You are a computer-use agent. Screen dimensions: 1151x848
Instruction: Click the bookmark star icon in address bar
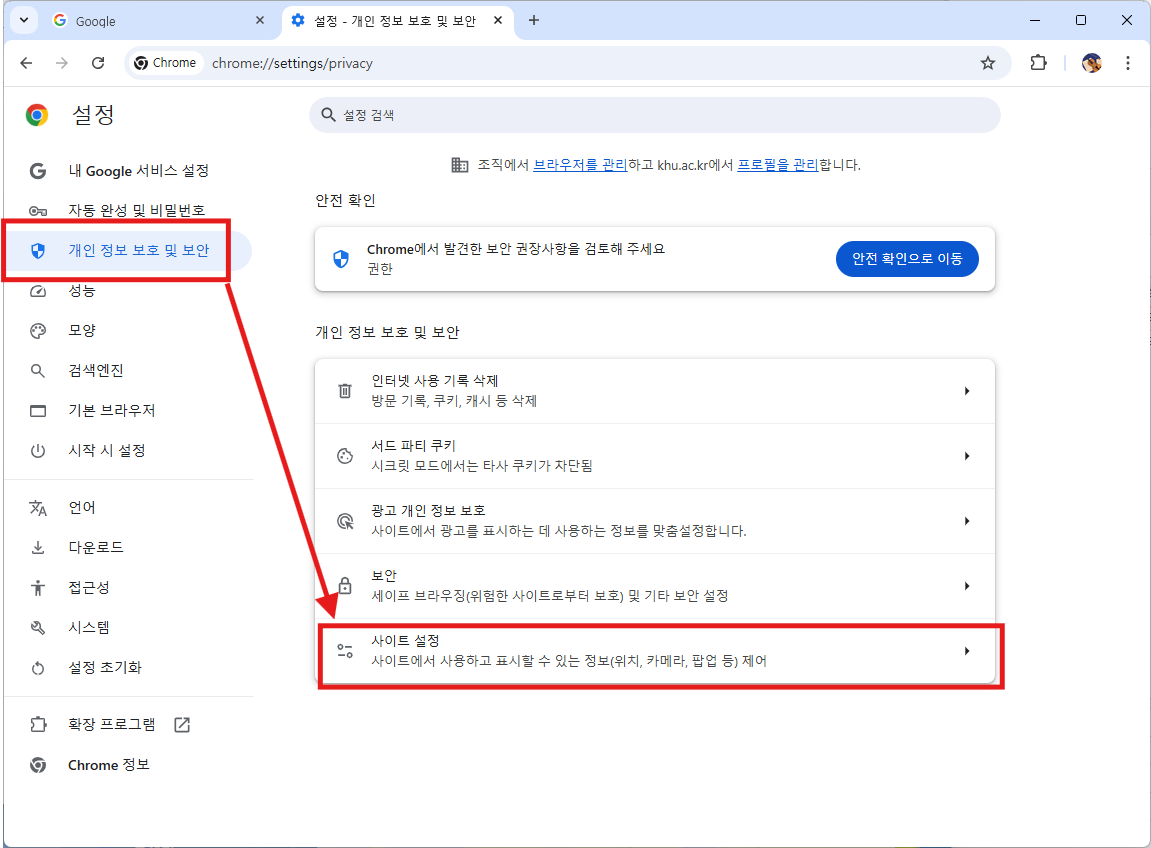[x=988, y=63]
